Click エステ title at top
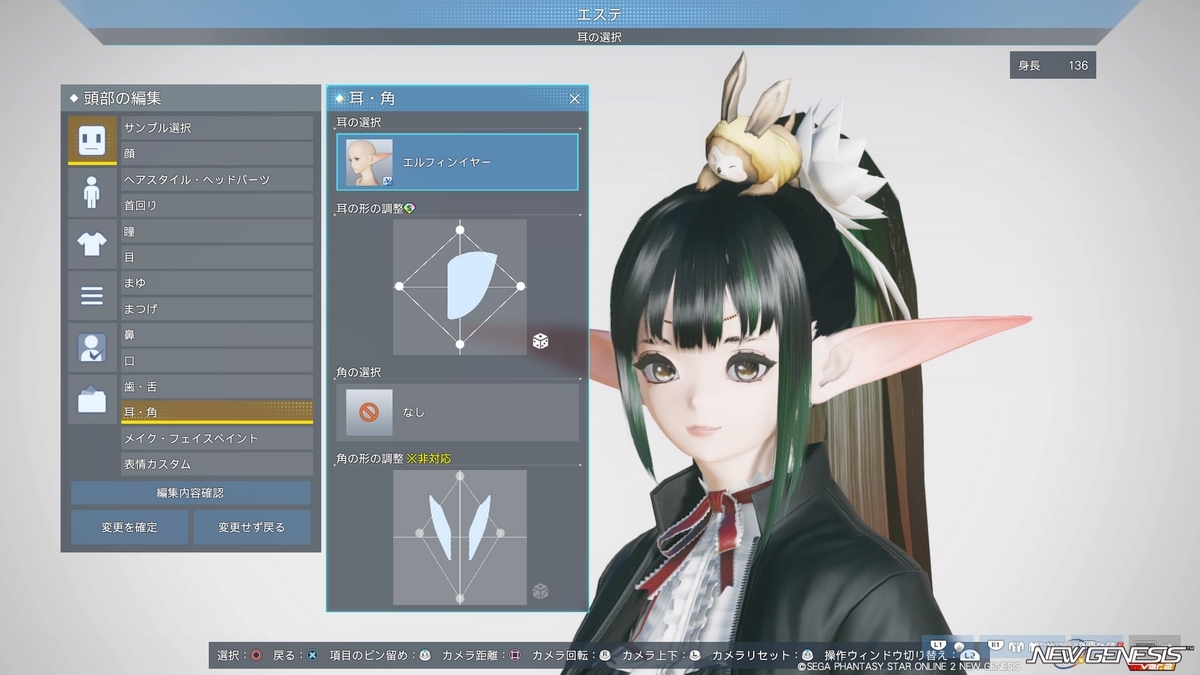Viewport: 1200px width, 675px height. coord(599,14)
